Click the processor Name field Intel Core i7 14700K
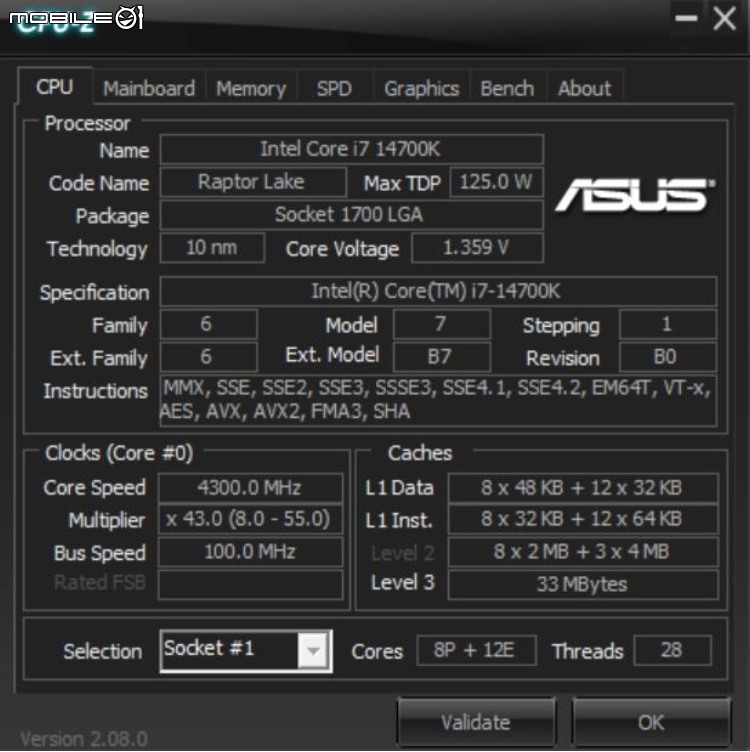This screenshot has width=750, height=752. click(352, 149)
